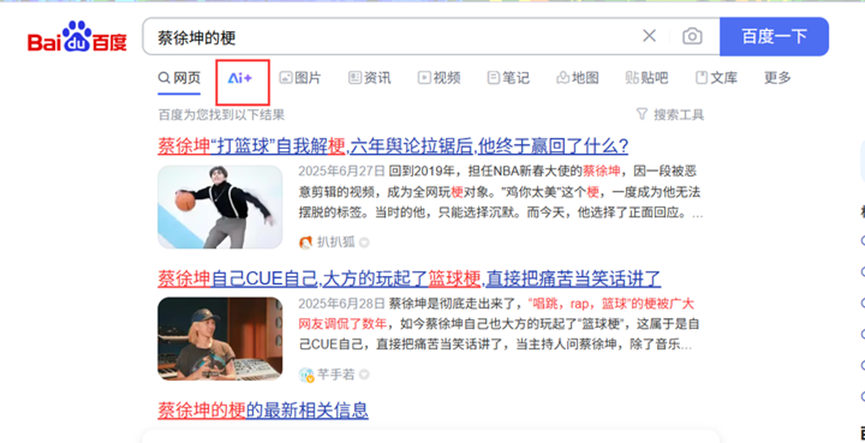
Task: Click the 百度一下 search button
Action: tap(774, 36)
